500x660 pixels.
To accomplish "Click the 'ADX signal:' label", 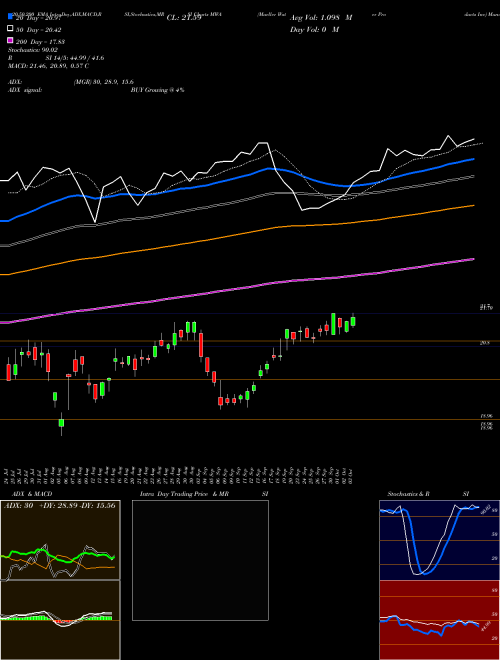I will 25,90.
